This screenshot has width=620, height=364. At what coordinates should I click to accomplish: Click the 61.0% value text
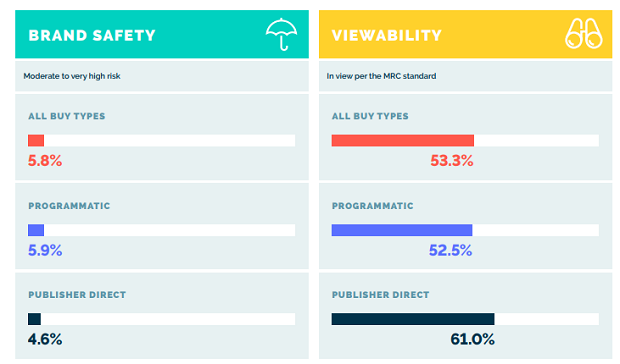pyautogui.click(x=473, y=339)
